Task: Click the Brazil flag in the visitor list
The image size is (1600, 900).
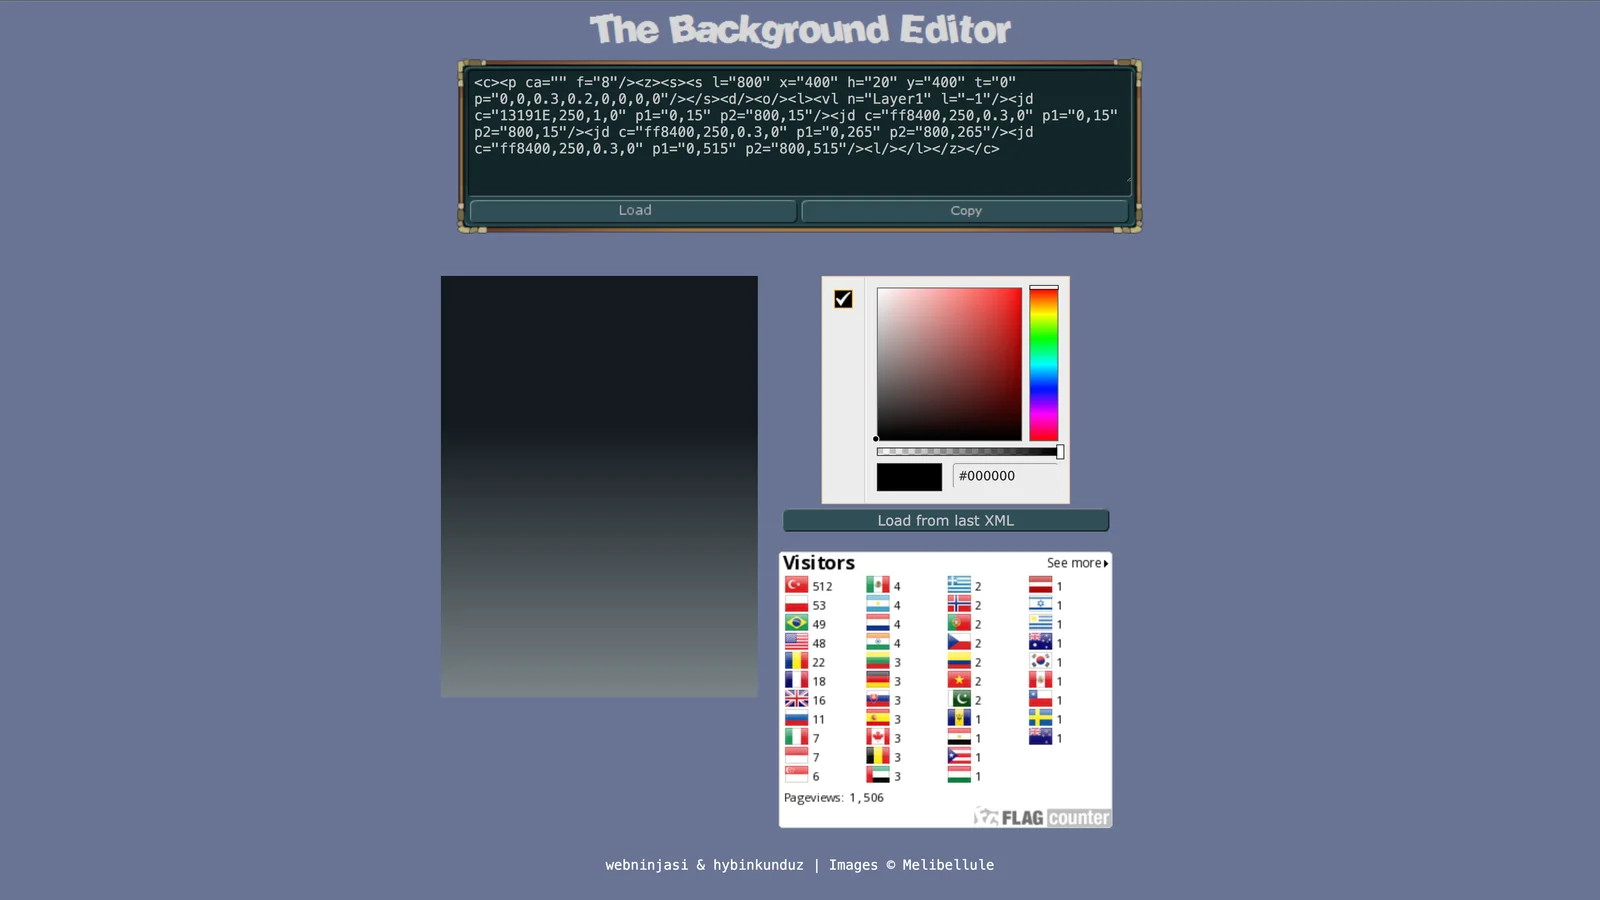Action: coord(796,624)
